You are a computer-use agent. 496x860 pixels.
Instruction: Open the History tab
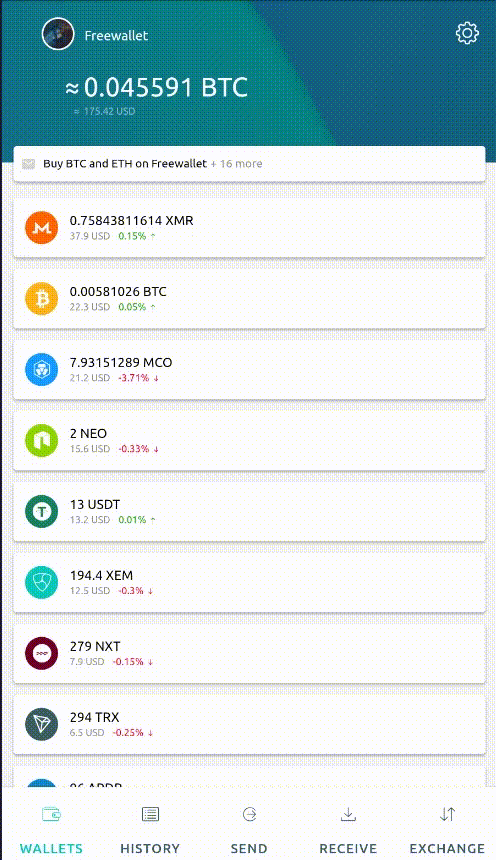(150, 830)
